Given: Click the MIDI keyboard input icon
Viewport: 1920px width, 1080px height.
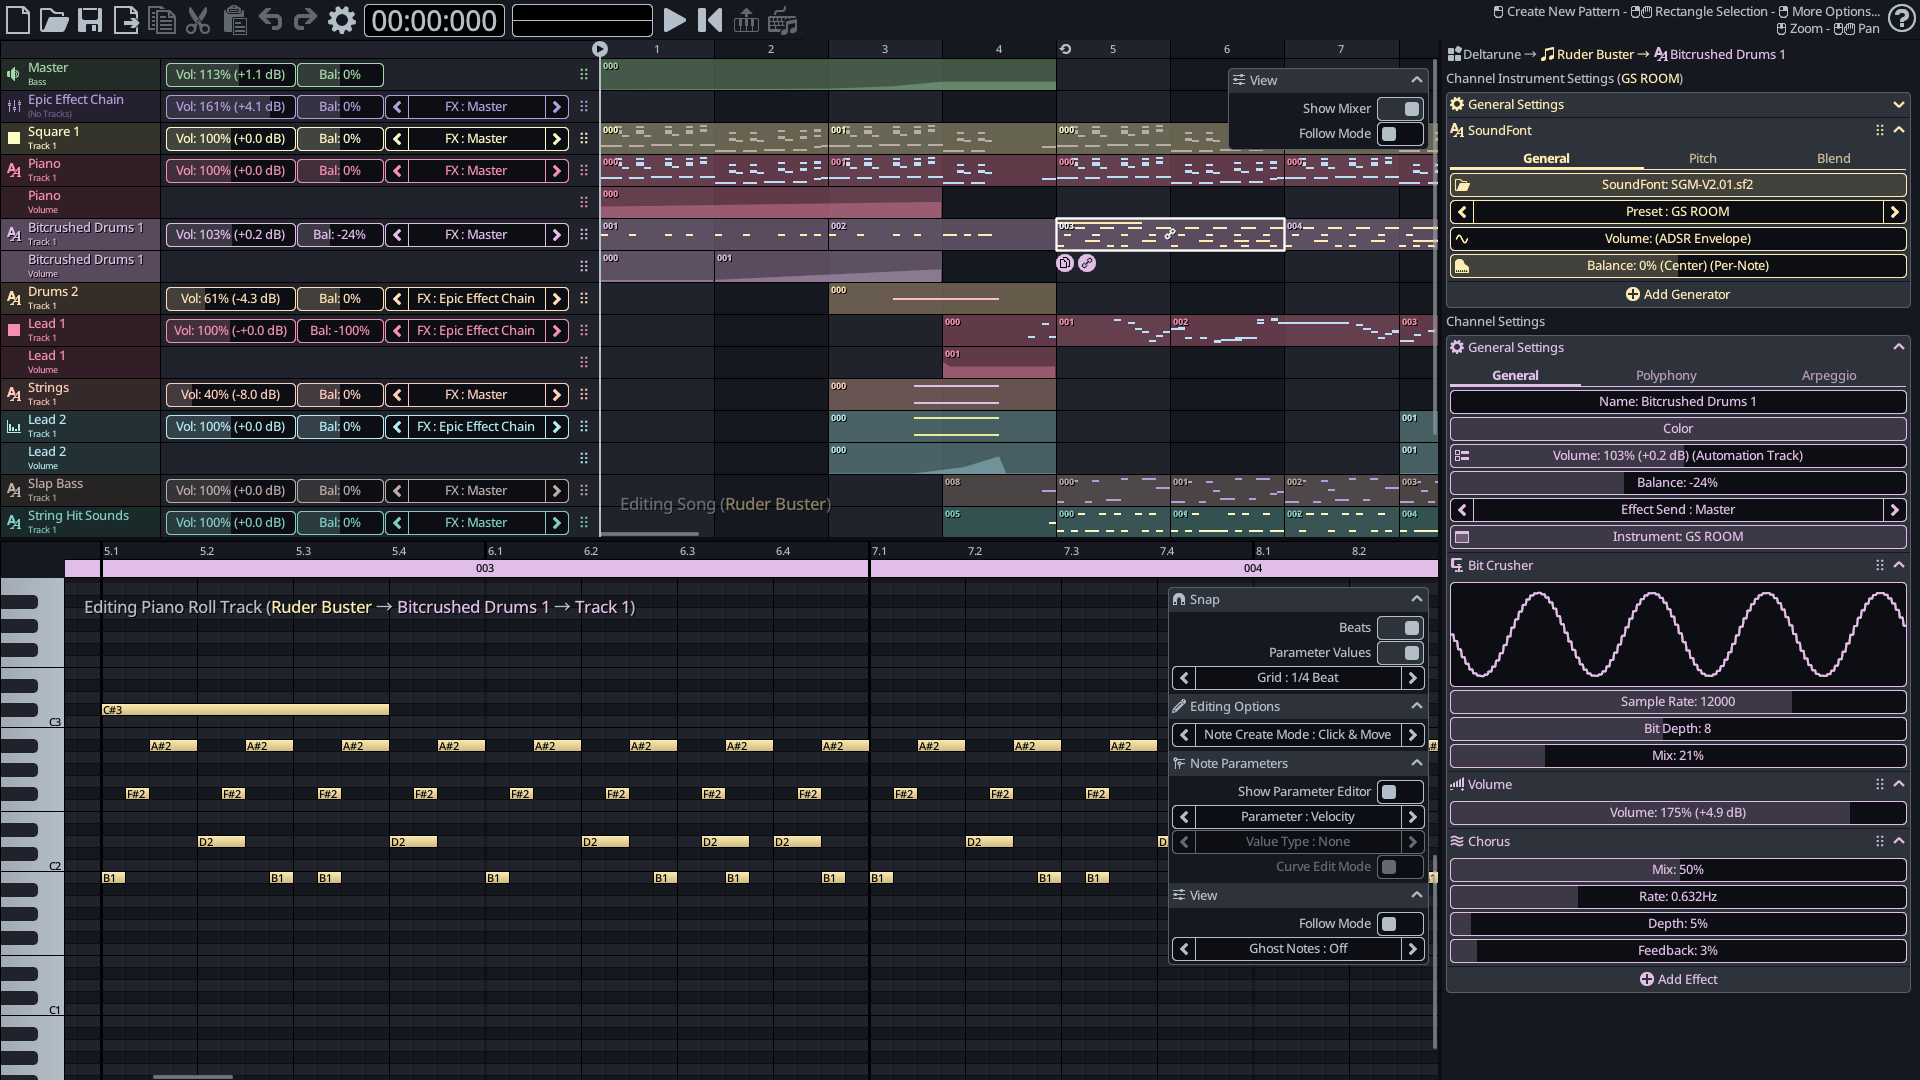Looking at the screenshot, I should [x=746, y=20].
